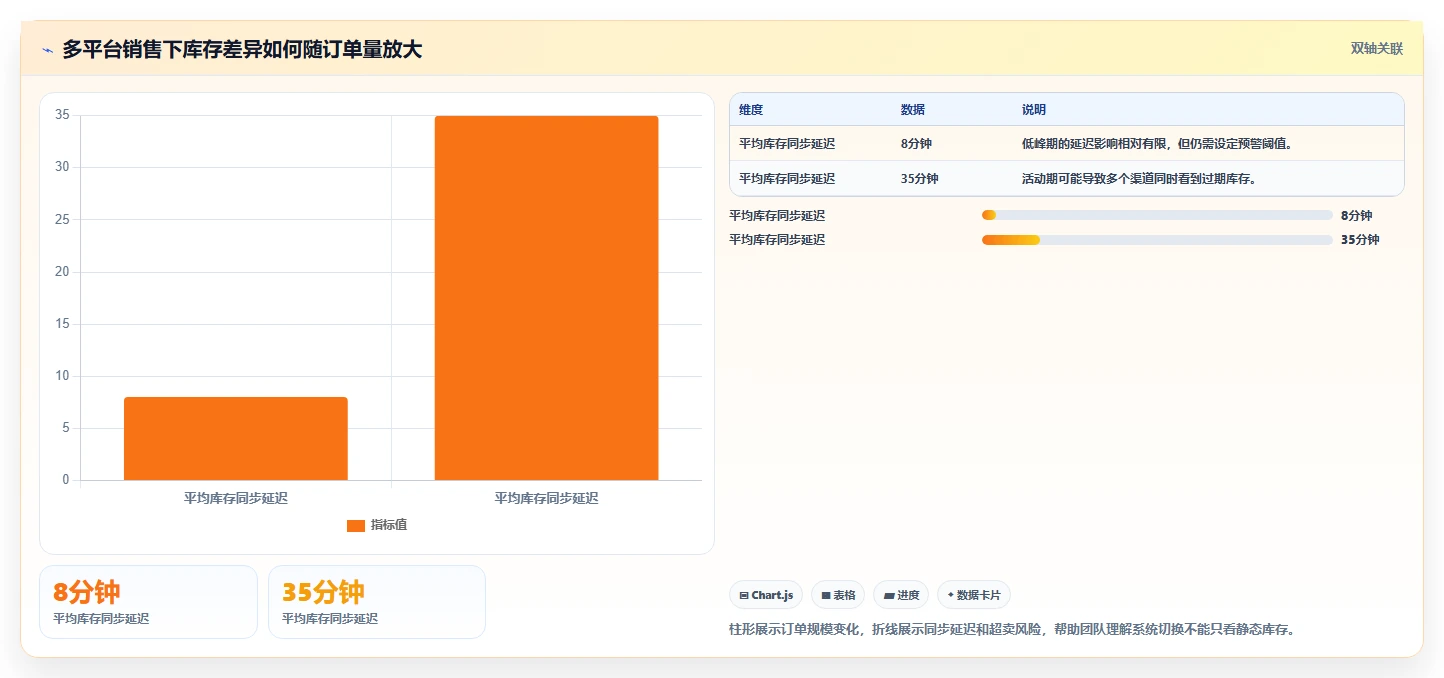Screen dimensions: 1444x678
Task: Click the y-axis tick label 15
Action: [62, 324]
